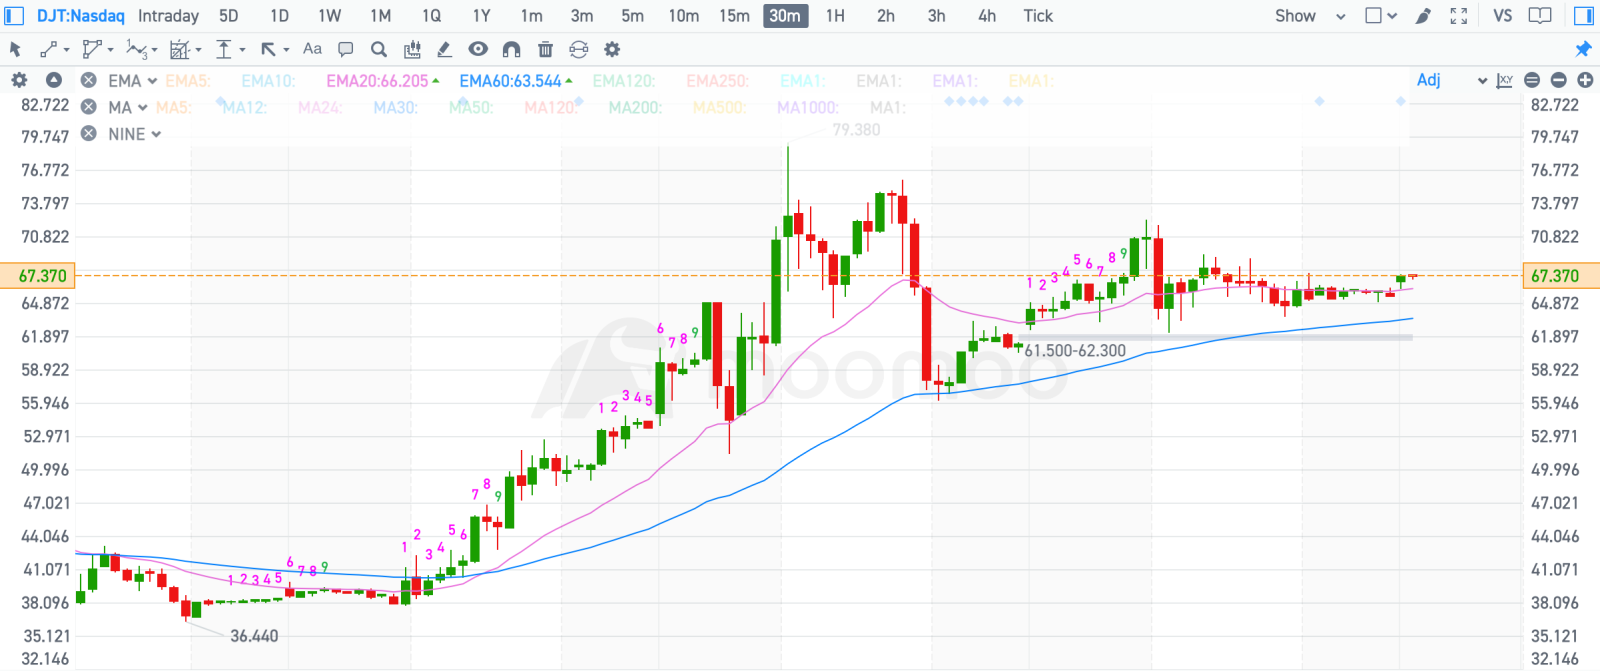The height and width of the screenshot is (671, 1600).
Task: Toggle drawings visibility with eye icon
Action: coord(478,49)
